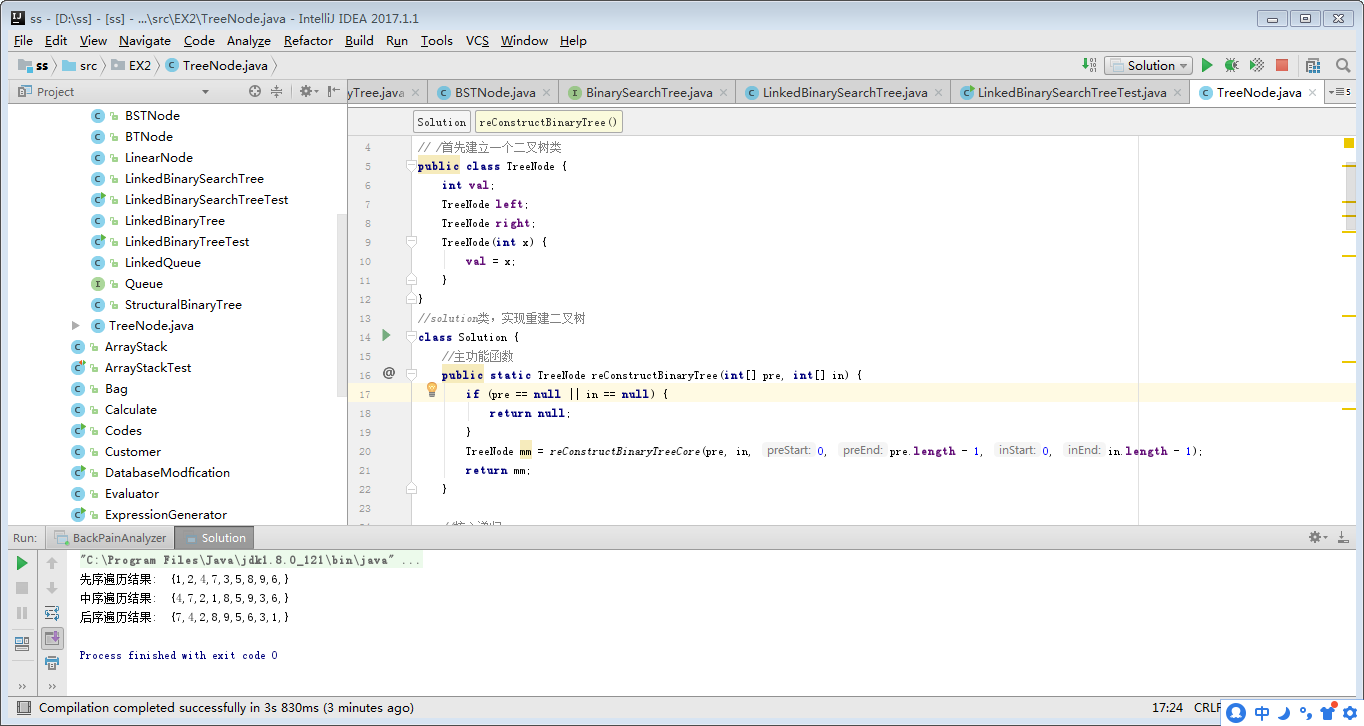Image resolution: width=1364 pixels, height=726 pixels.
Task: Select LinkedBinaryTree in the project tree
Action: [x=175, y=220]
